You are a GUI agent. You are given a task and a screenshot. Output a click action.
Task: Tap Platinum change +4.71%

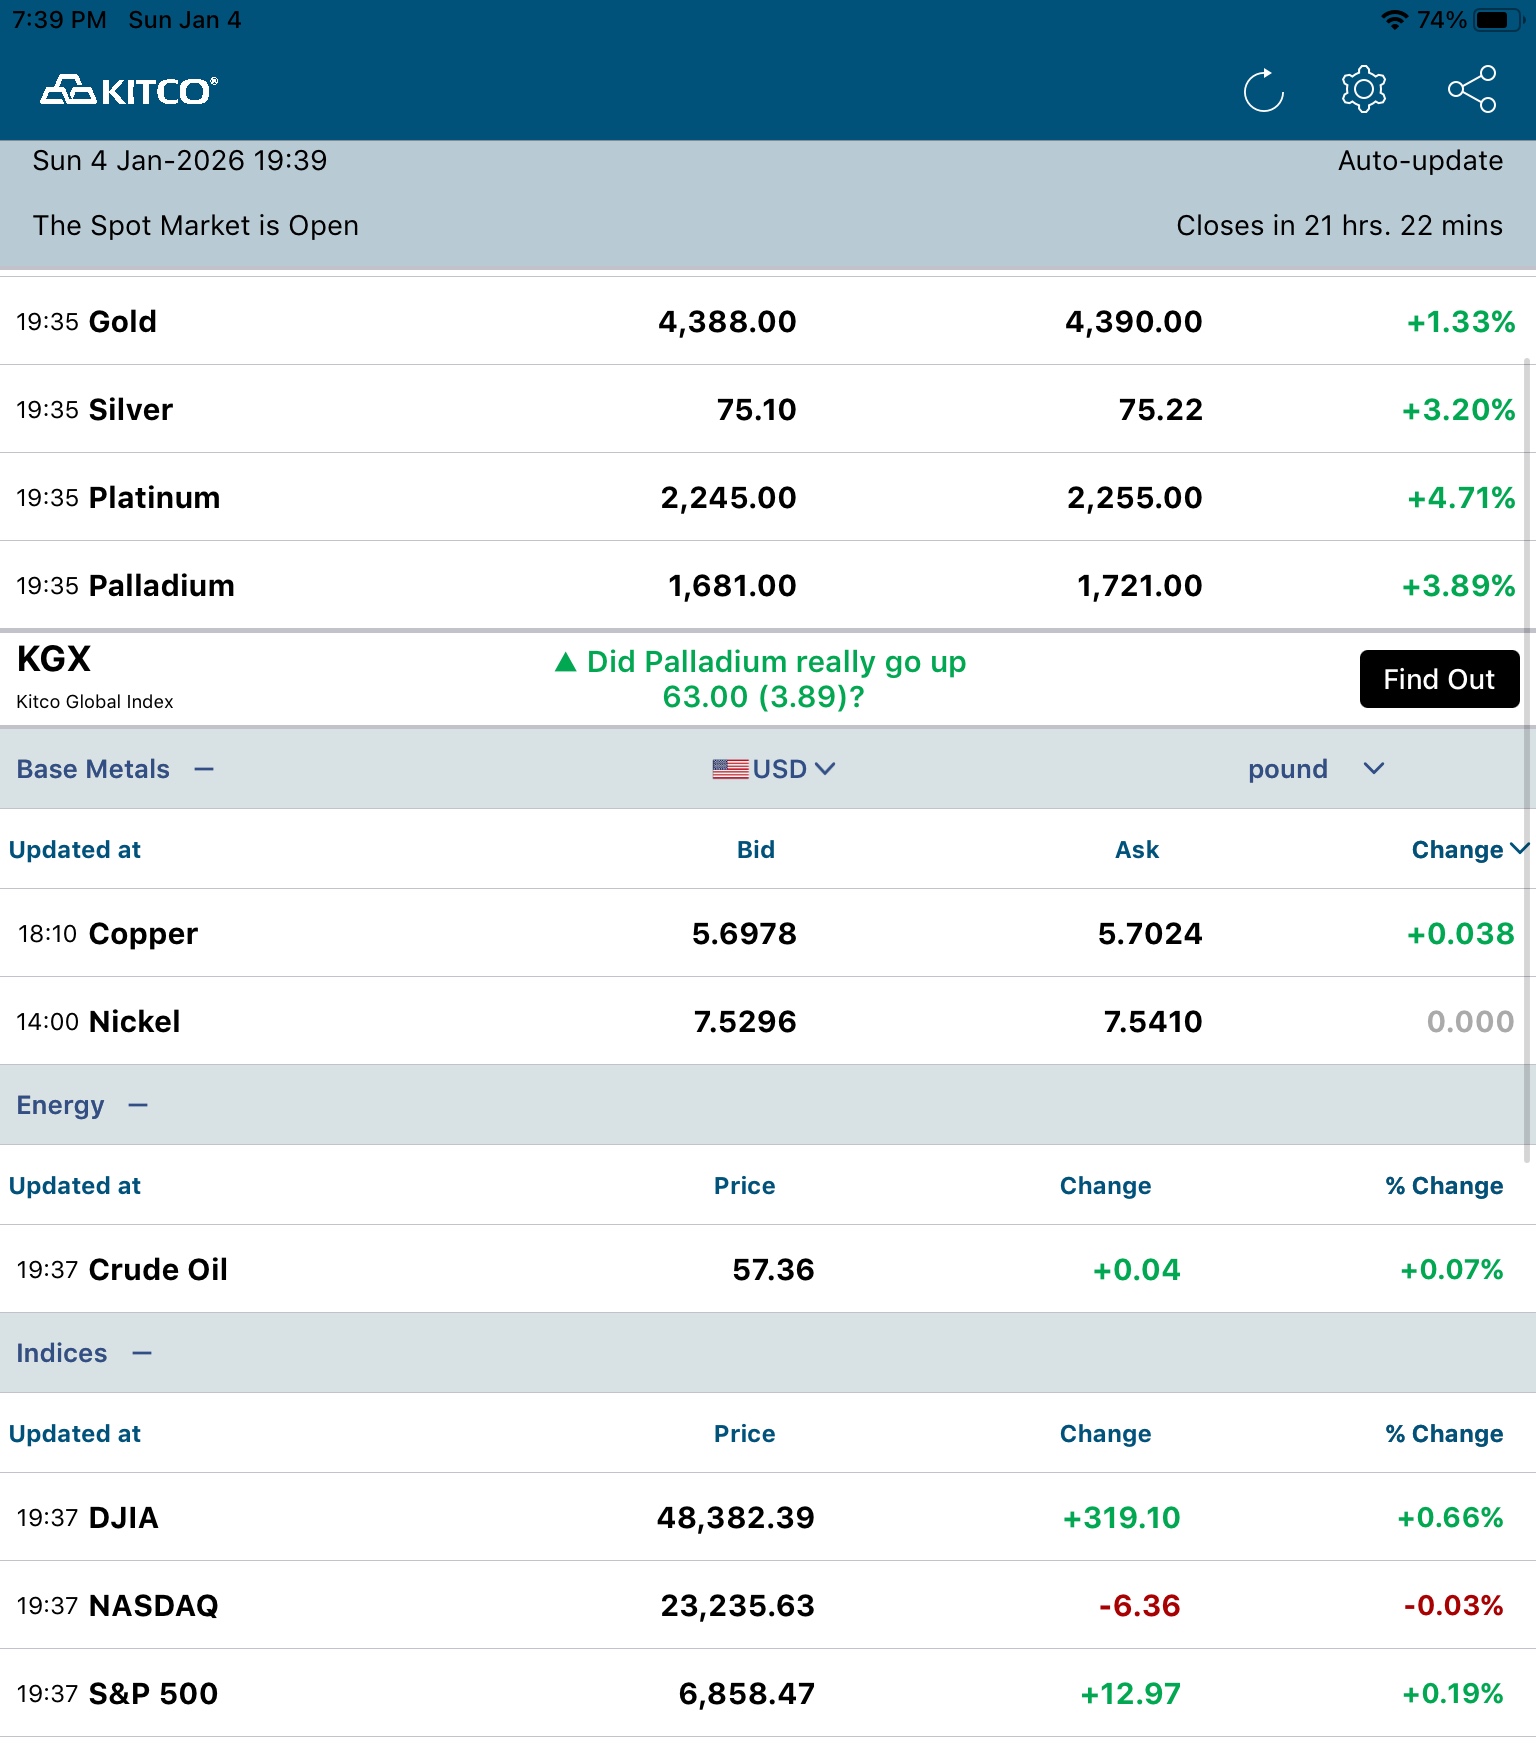(x=1461, y=498)
